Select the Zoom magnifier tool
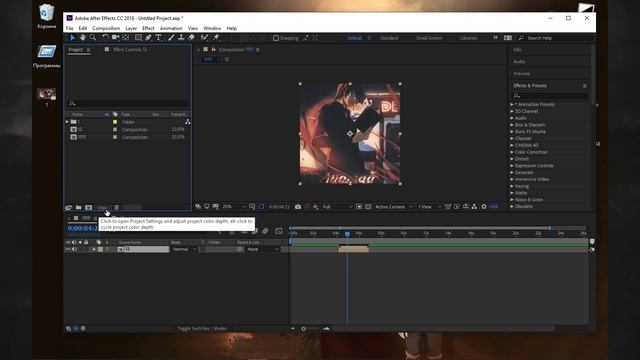Screen dimensions: 640x360 93,38
